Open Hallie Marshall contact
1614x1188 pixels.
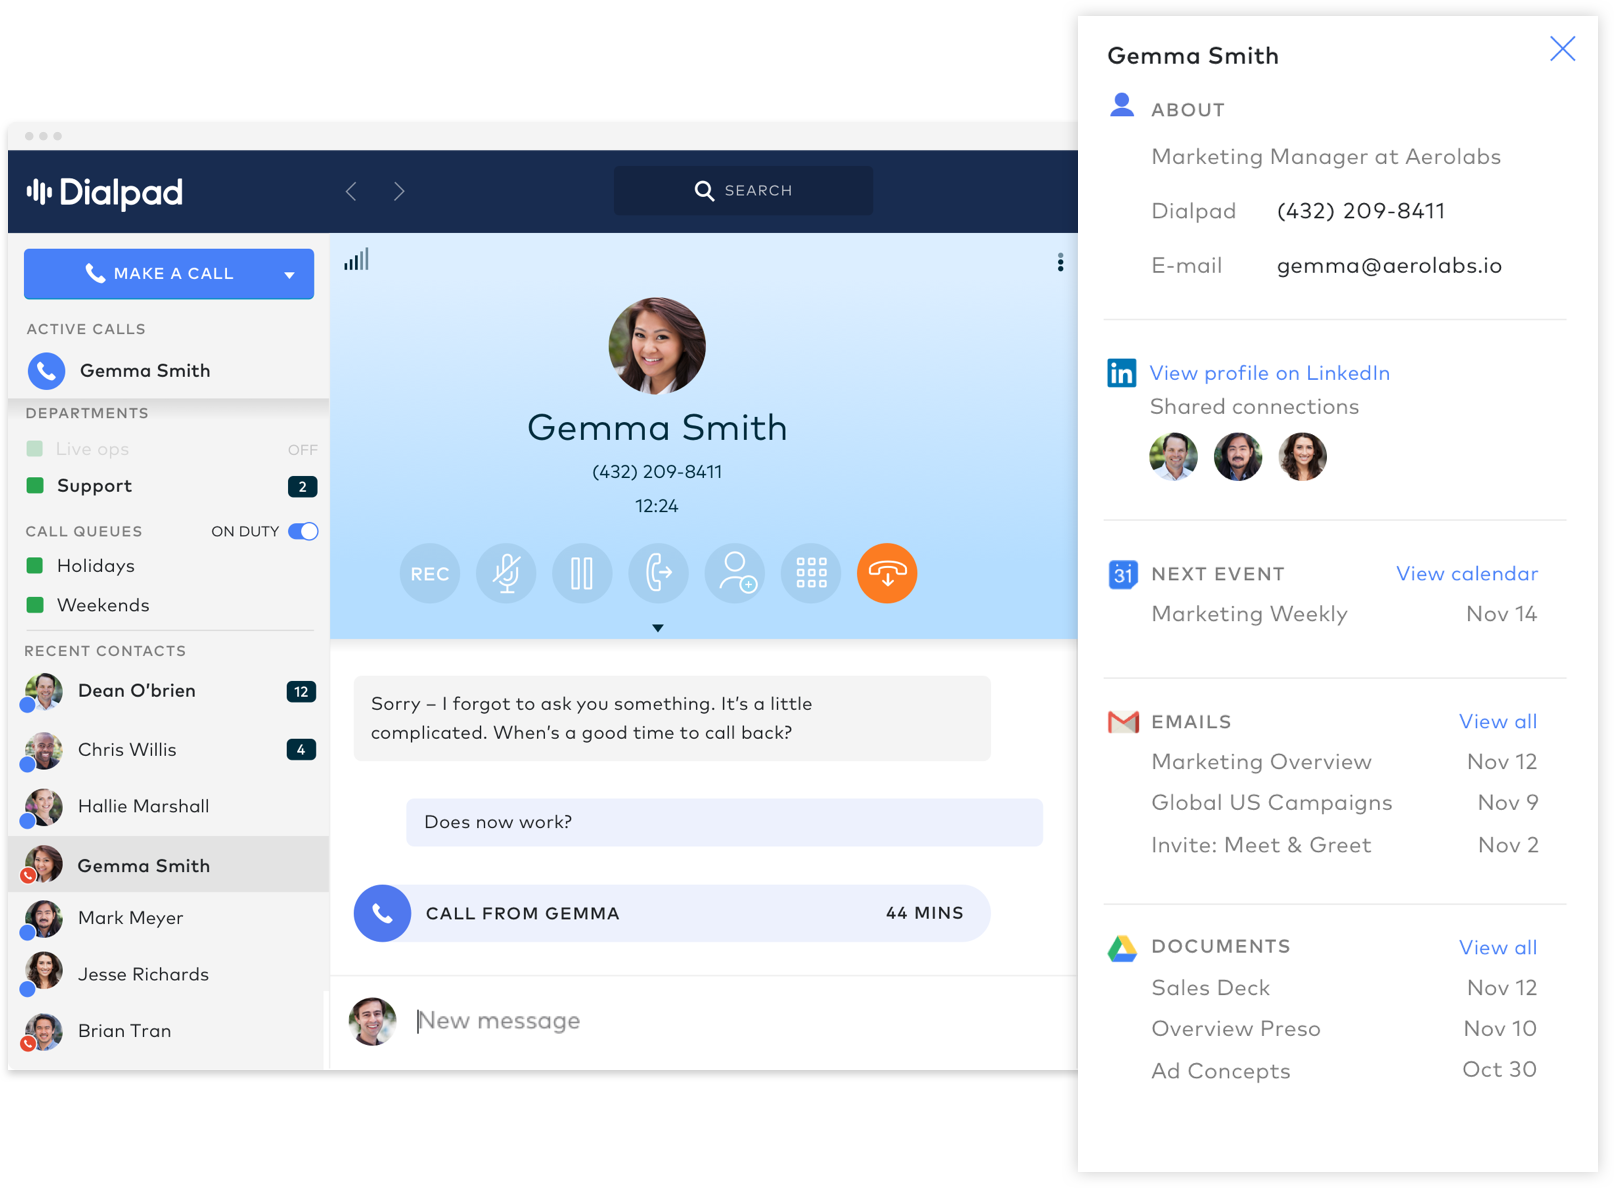(x=168, y=807)
